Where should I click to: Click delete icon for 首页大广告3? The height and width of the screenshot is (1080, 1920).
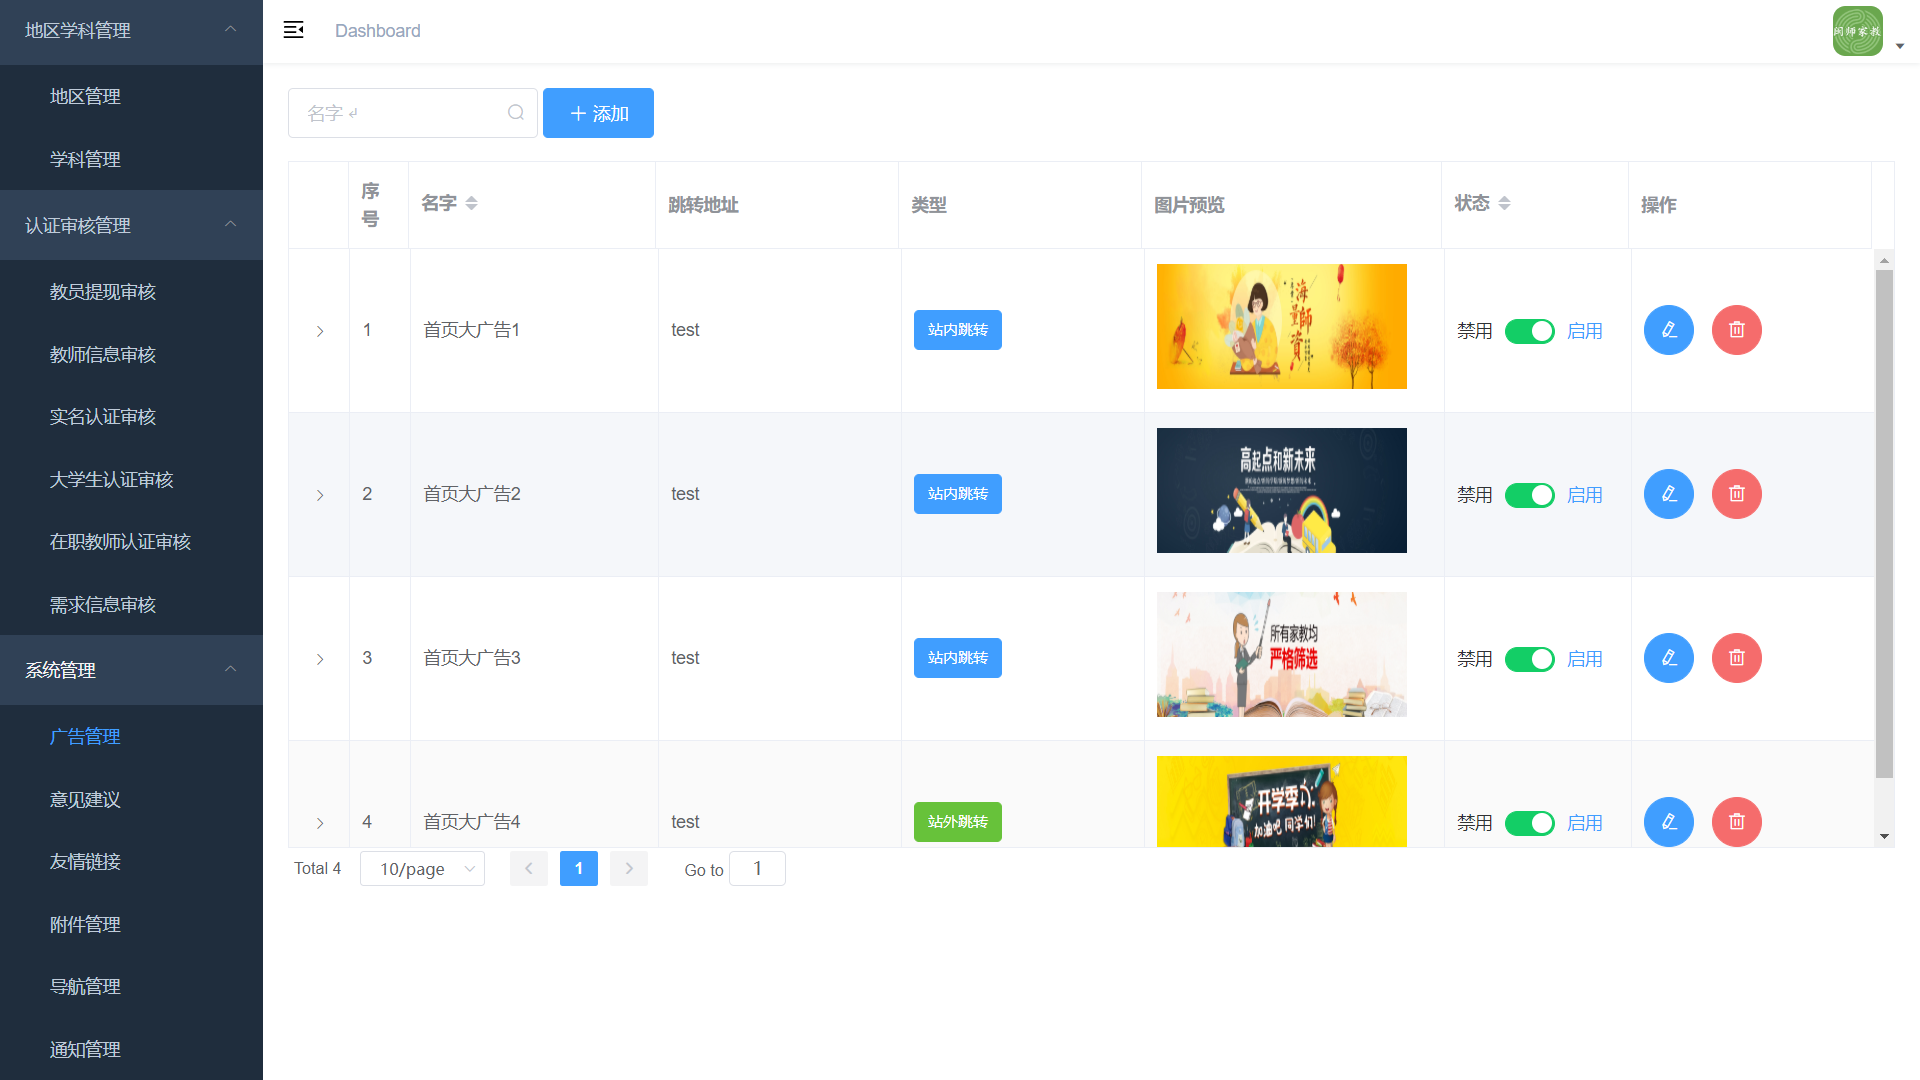click(x=1736, y=658)
